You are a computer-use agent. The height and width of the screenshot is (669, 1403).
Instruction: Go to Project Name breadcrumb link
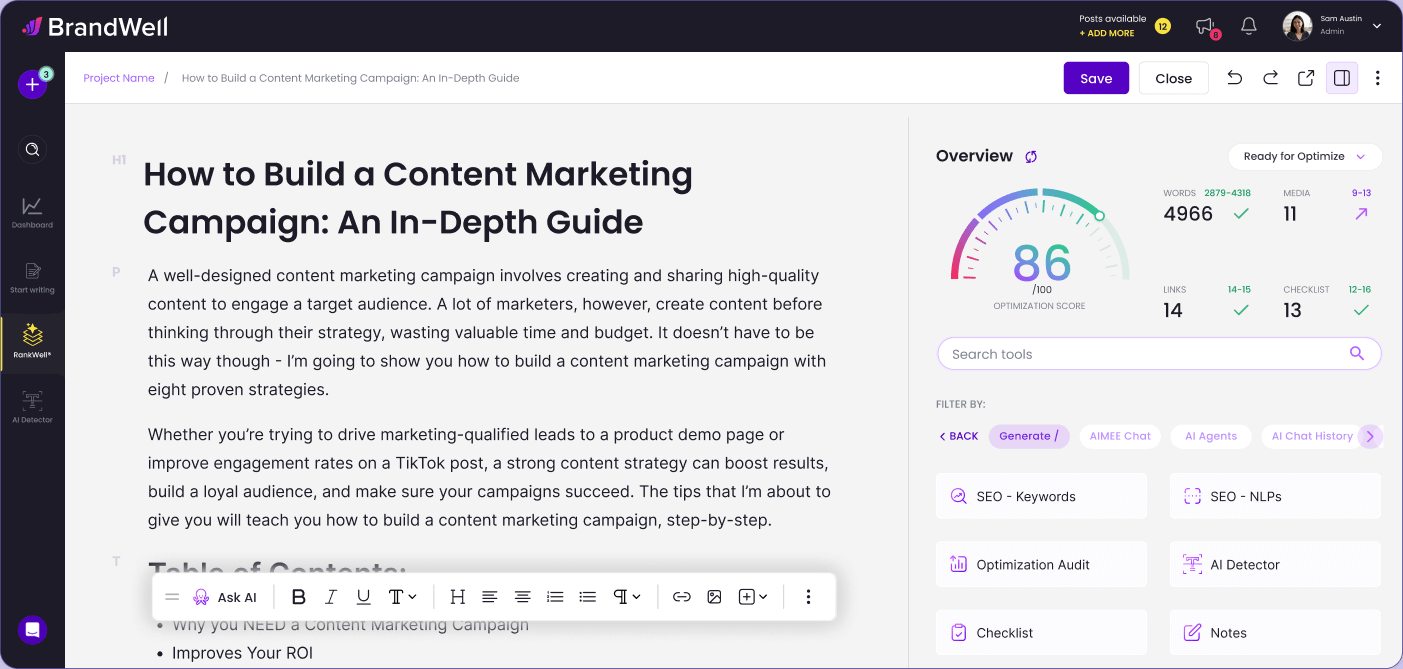tap(119, 78)
